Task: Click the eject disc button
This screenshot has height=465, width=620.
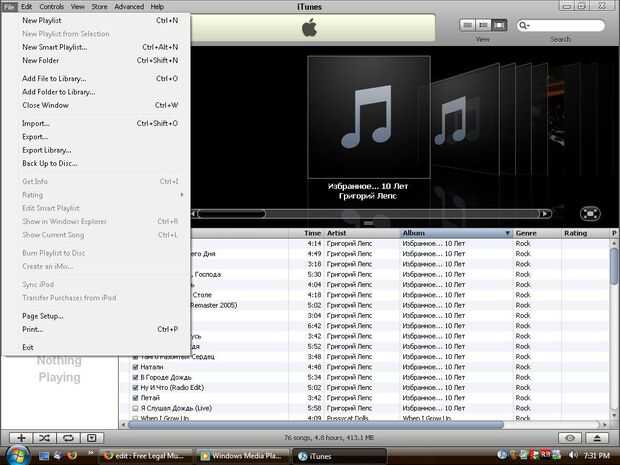Action: (x=597, y=438)
